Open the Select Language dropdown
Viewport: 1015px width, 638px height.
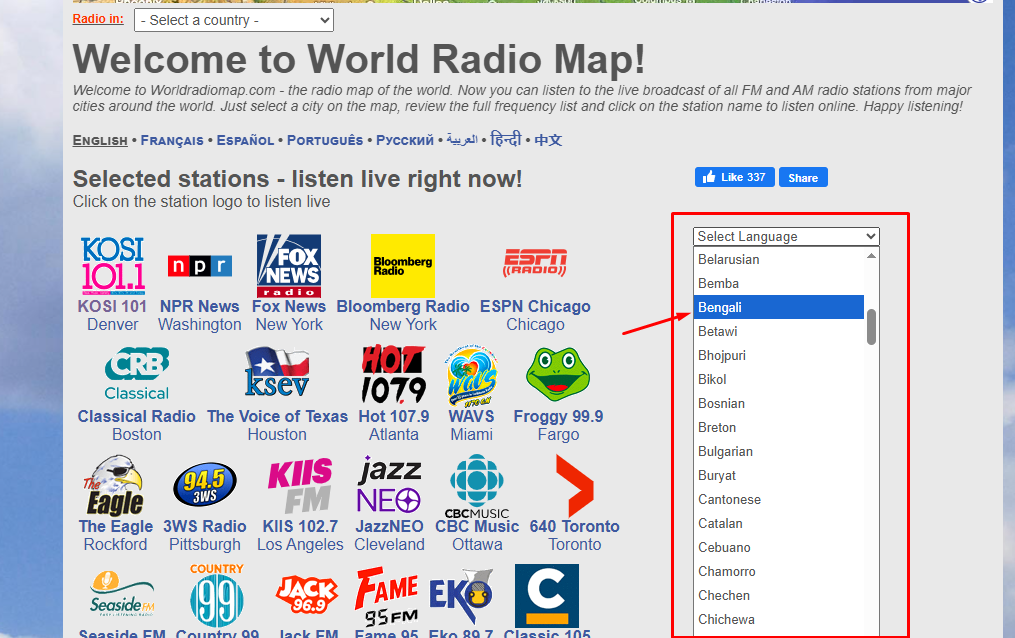click(786, 236)
